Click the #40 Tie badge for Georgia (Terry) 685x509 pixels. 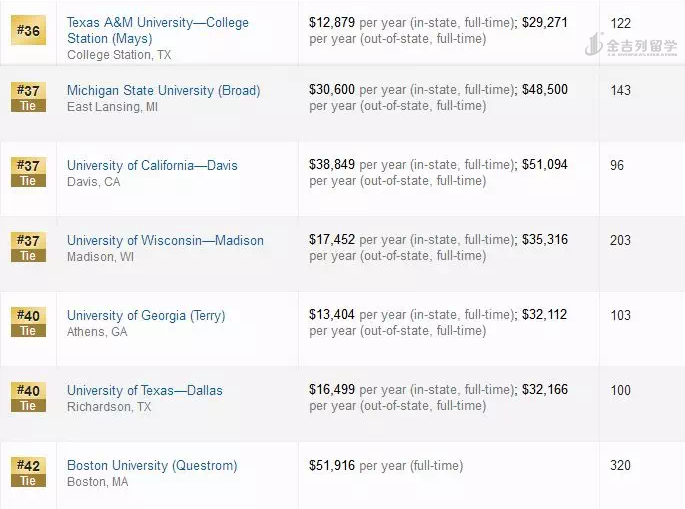click(x=28, y=322)
